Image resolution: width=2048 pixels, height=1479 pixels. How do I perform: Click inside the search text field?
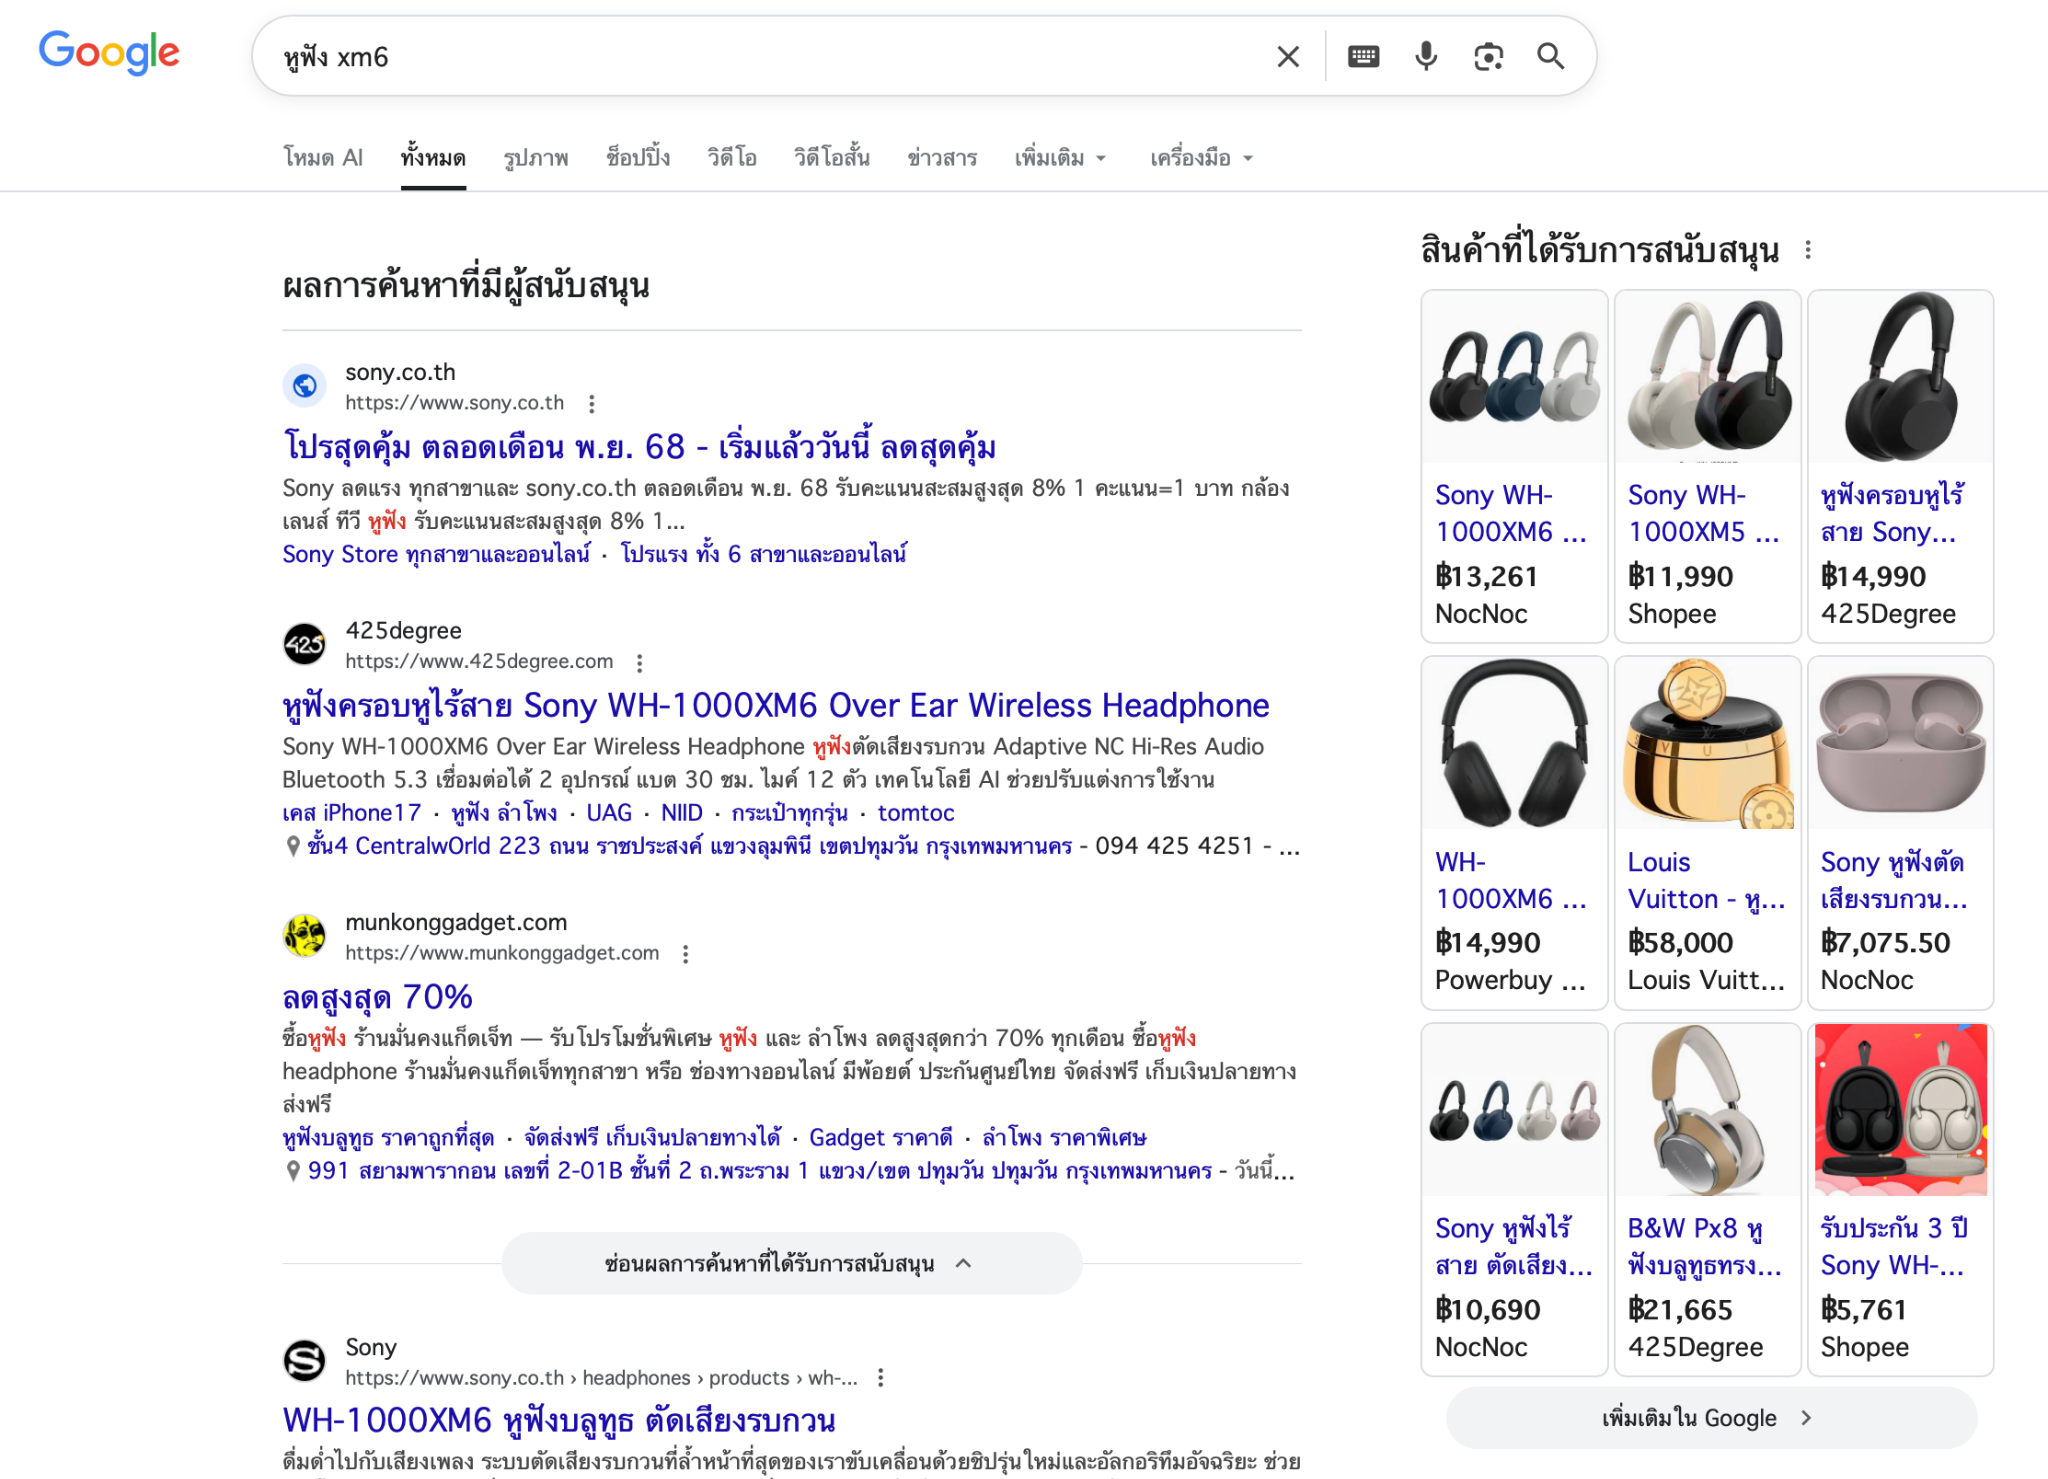pyautogui.click(x=760, y=57)
